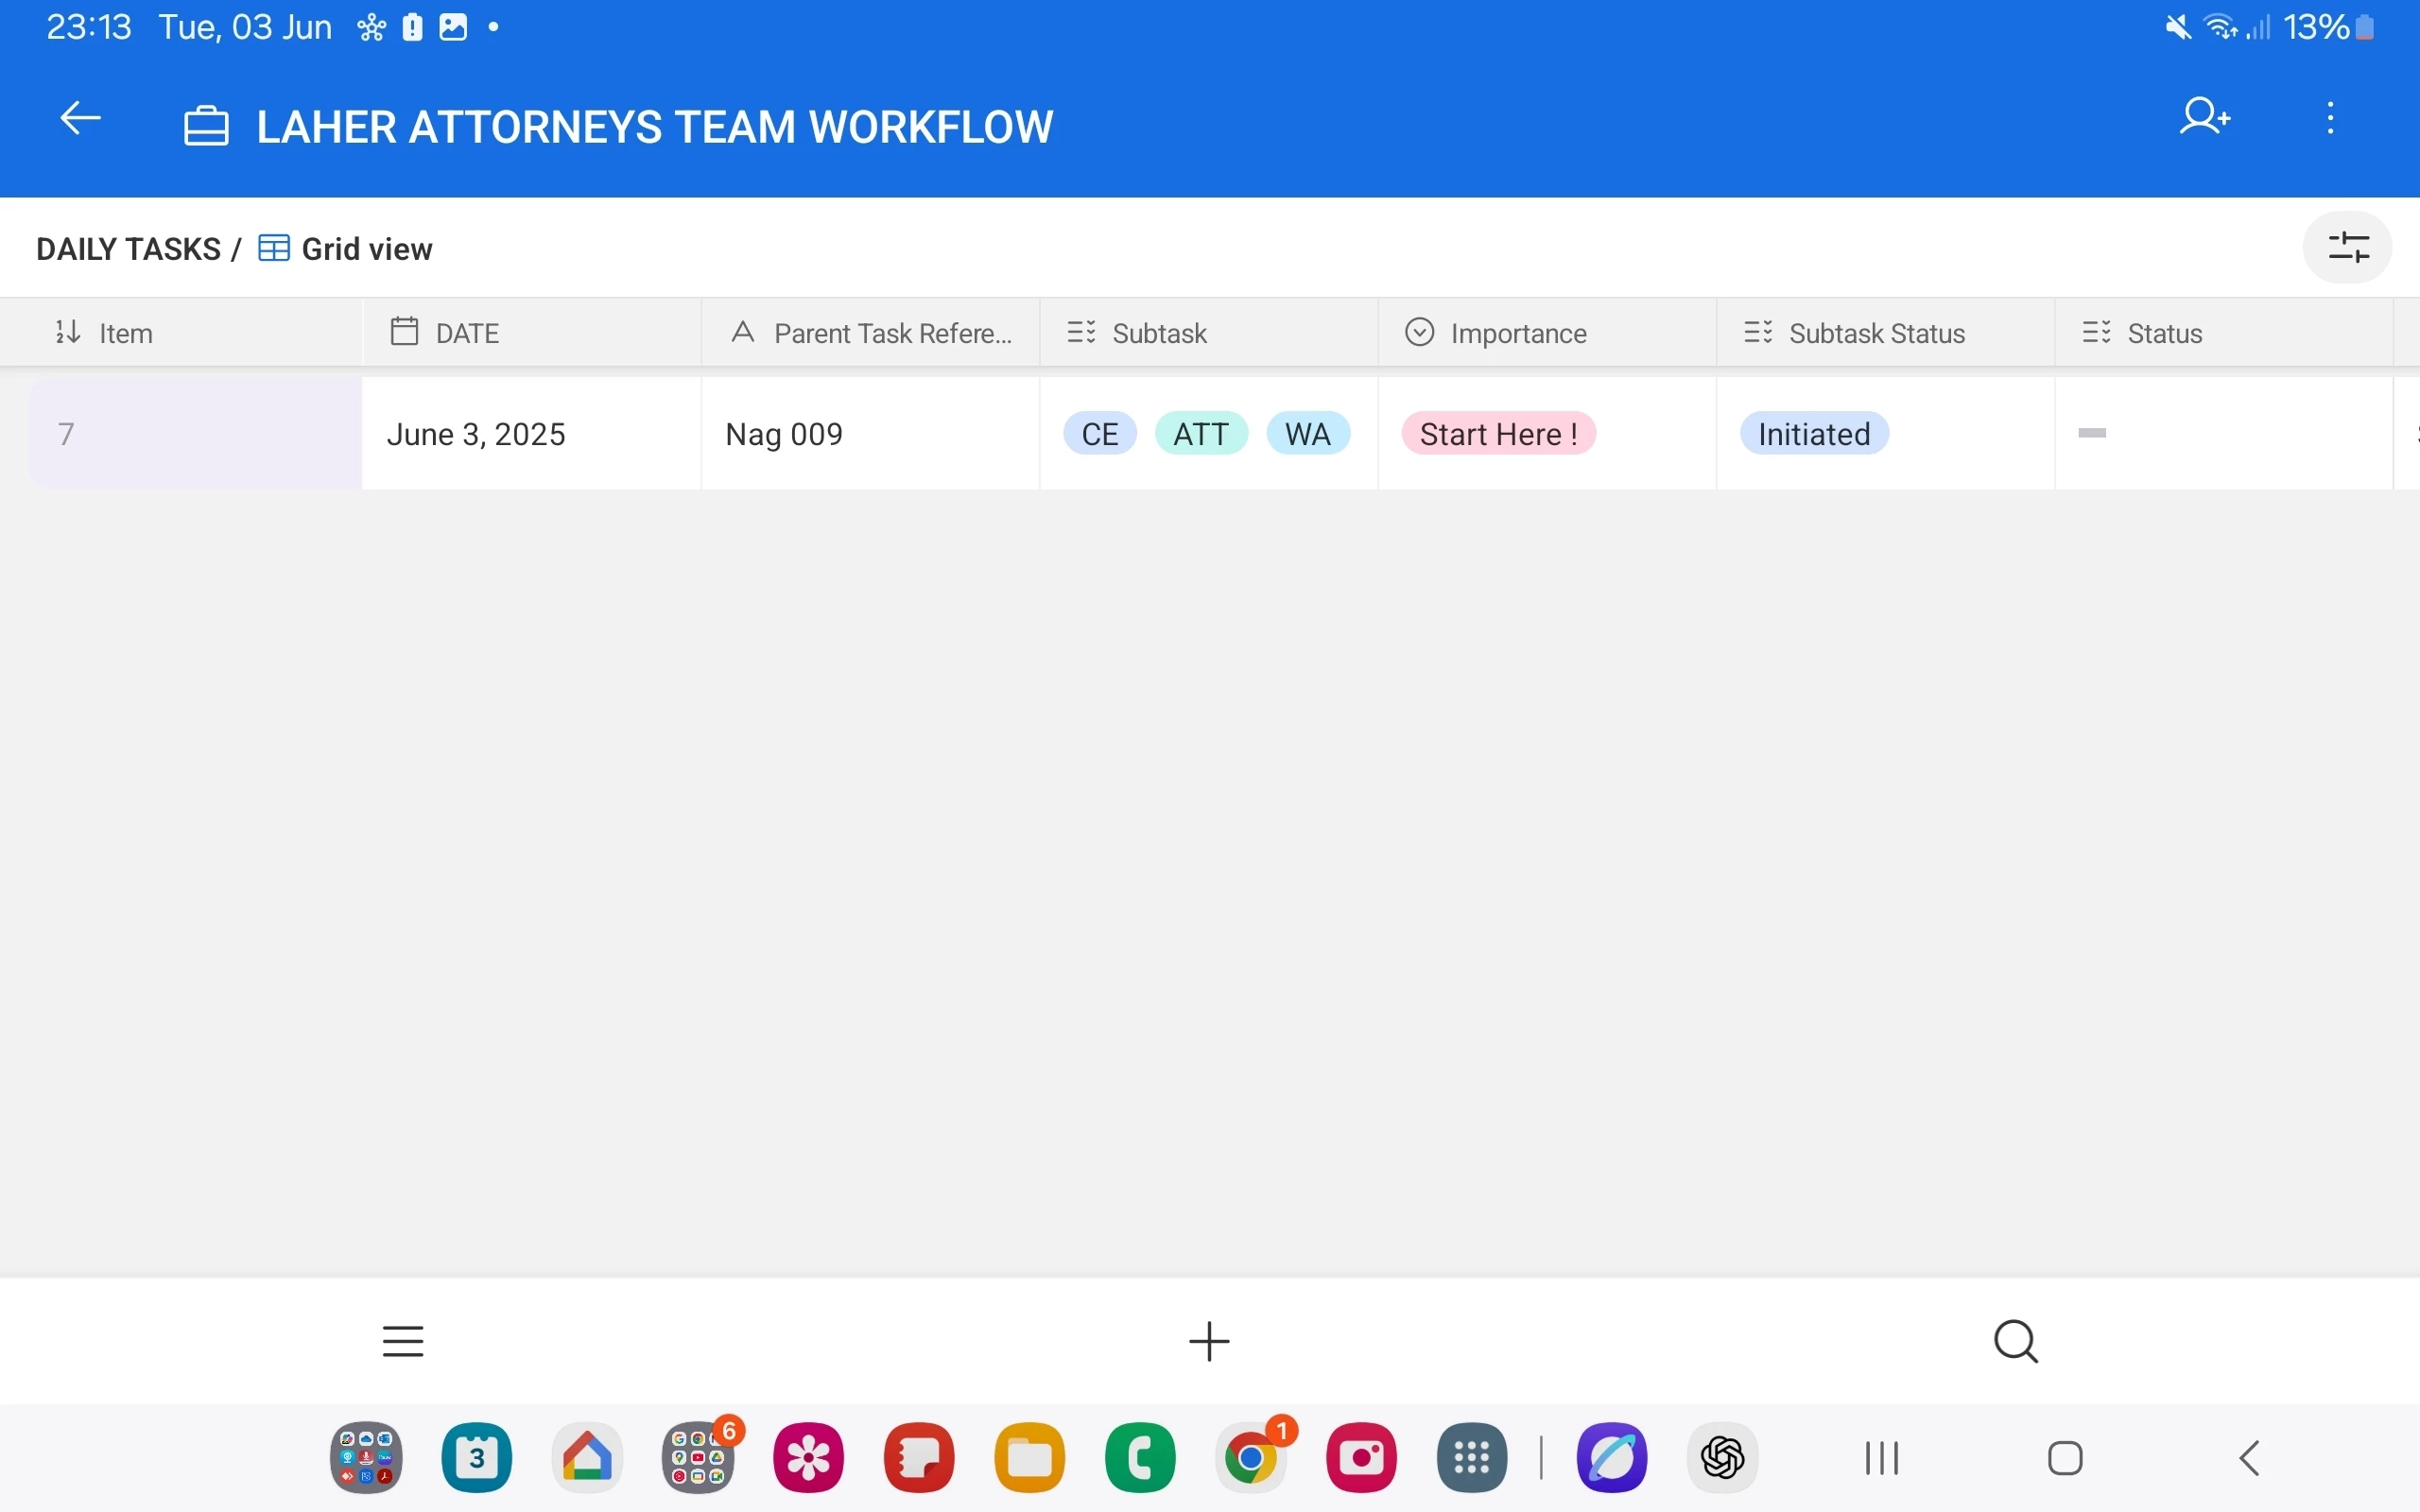Image resolution: width=2420 pixels, height=1512 pixels.
Task: Tap the empty Status cell
Action: coord(2225,433)
